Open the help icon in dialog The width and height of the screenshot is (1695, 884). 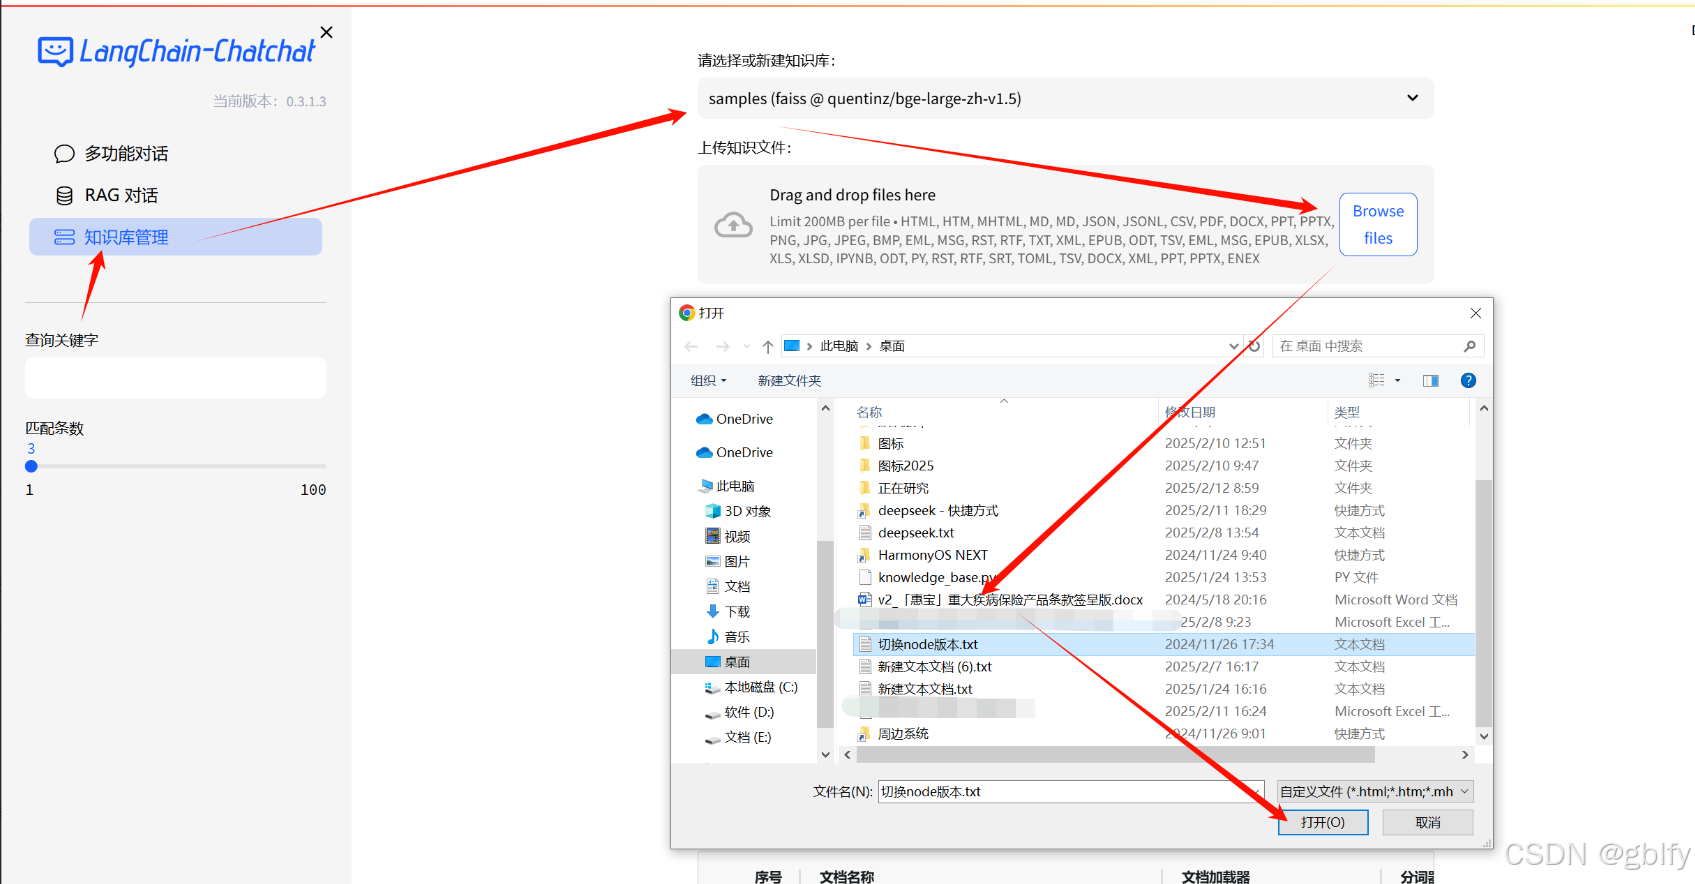(1468, 380)
